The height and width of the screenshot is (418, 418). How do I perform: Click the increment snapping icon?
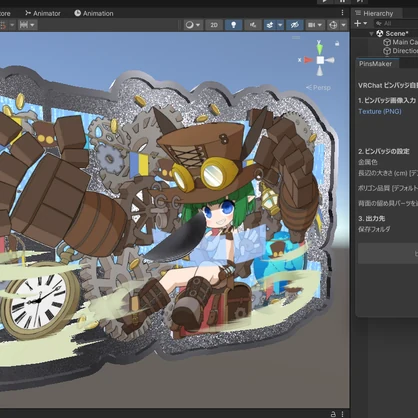click(24, 25)
